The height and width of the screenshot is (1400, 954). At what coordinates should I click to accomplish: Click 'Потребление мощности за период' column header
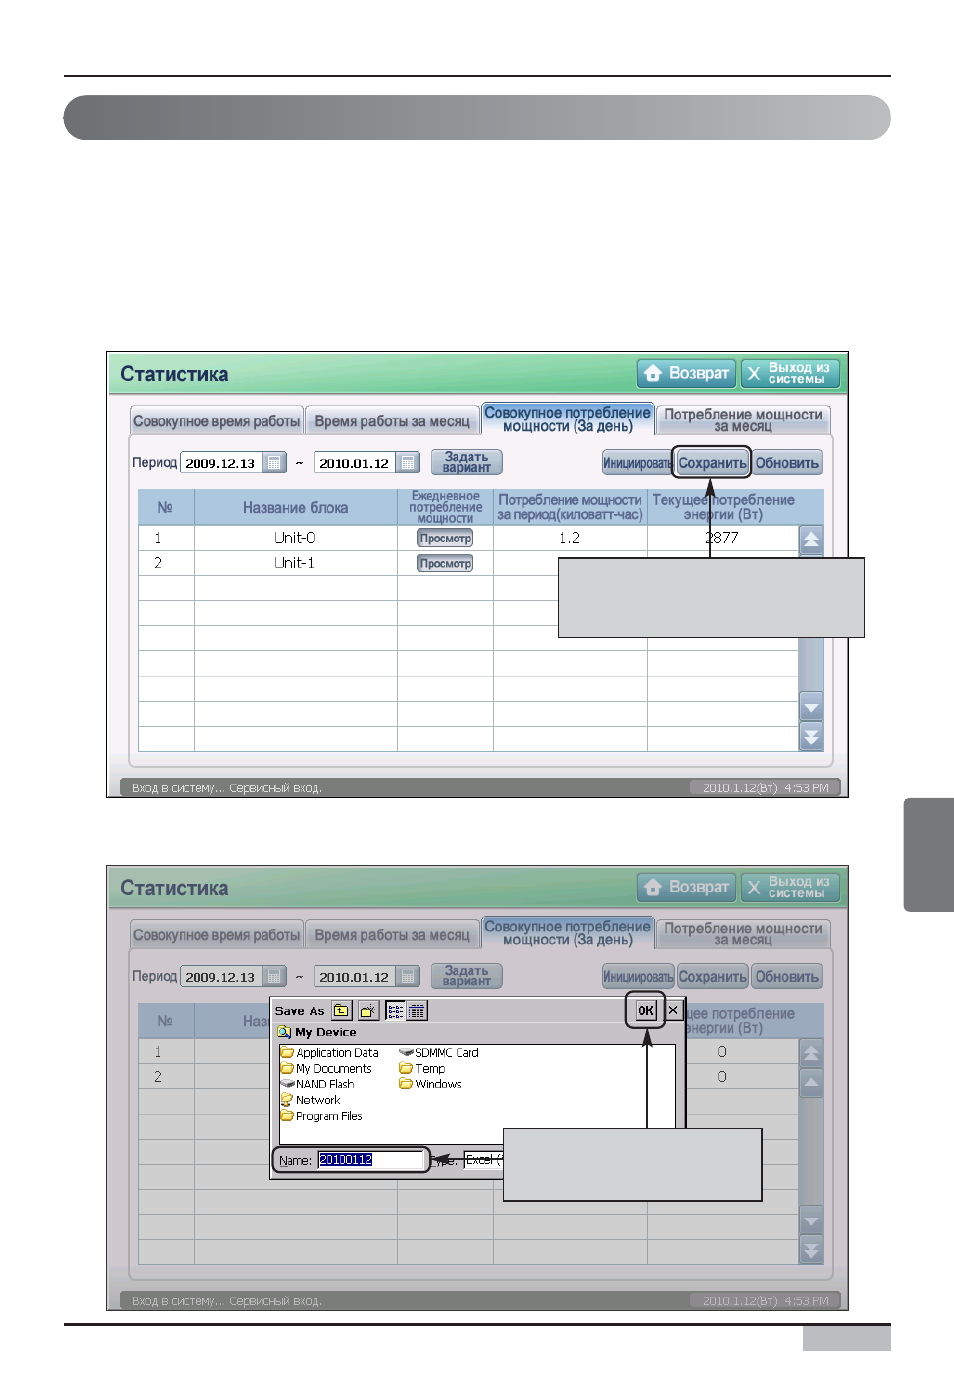[x=570, y=508]
